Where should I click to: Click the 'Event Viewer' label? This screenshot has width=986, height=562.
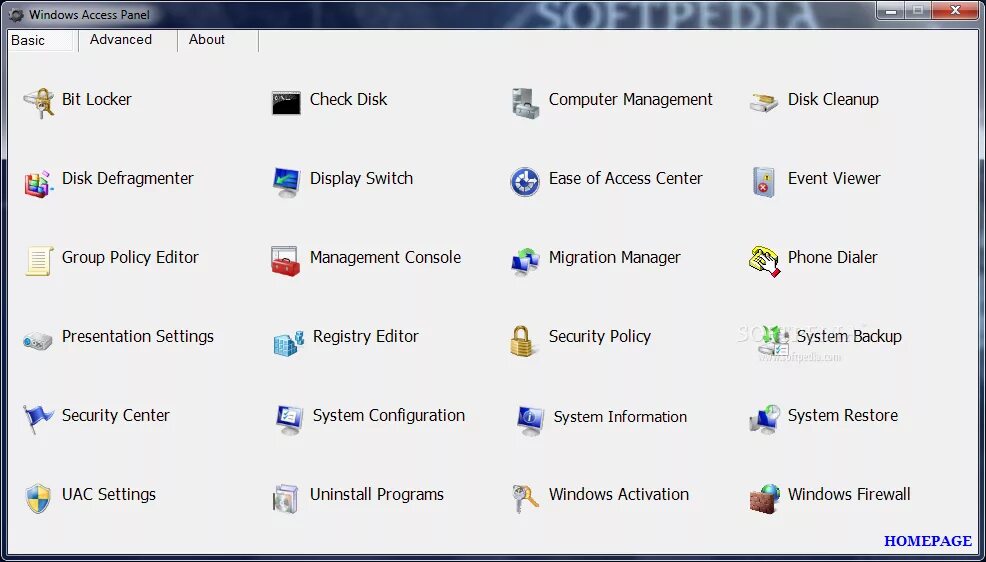tap(834, 179)
